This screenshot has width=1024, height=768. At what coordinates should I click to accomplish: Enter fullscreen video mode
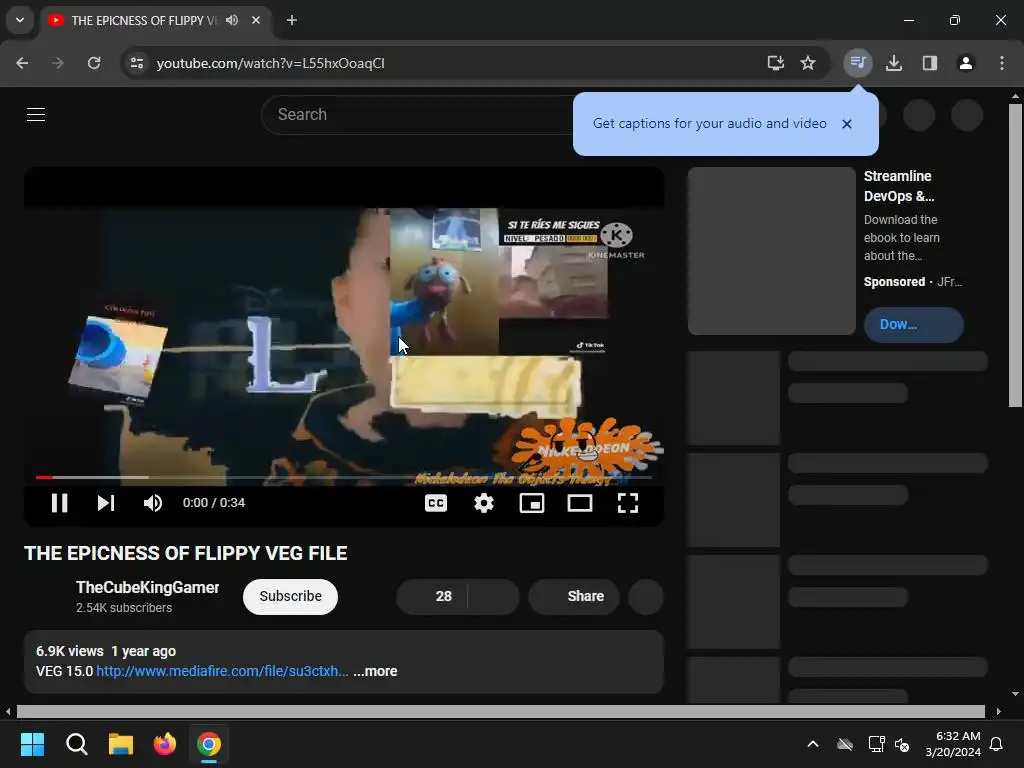point(628,503)
